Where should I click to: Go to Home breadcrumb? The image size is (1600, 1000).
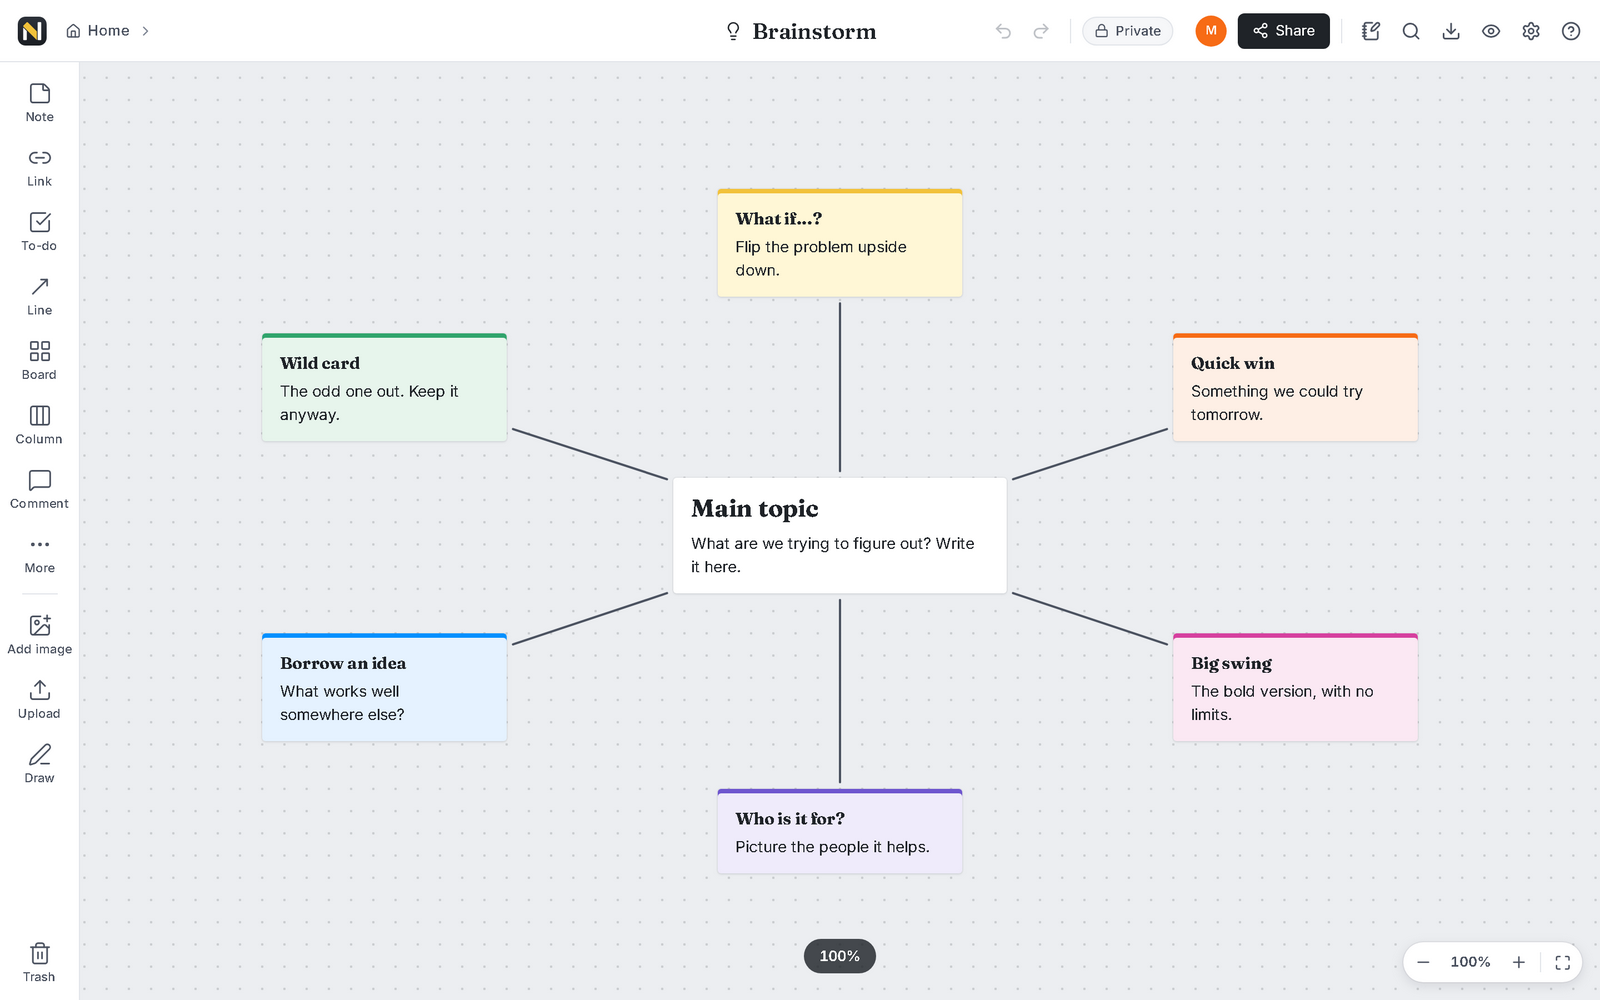click(98, 31)
